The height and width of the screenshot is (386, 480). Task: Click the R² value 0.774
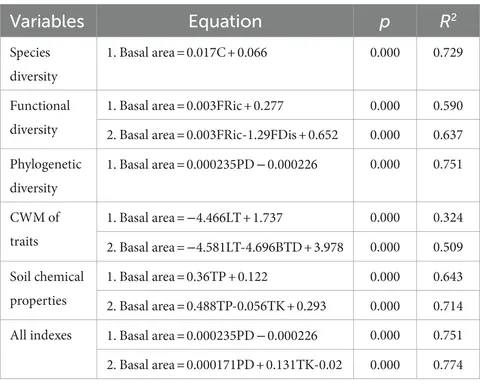448,365
